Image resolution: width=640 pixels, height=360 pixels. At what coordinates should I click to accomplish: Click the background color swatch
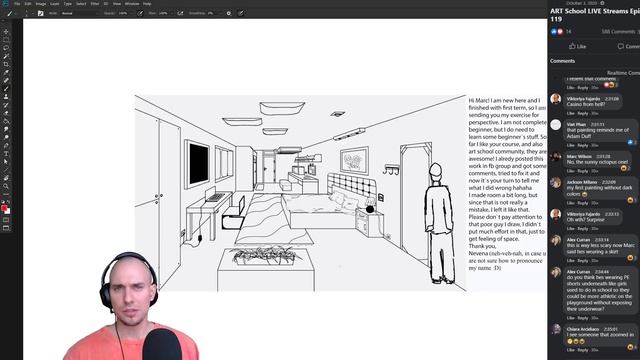pos(8,211)
